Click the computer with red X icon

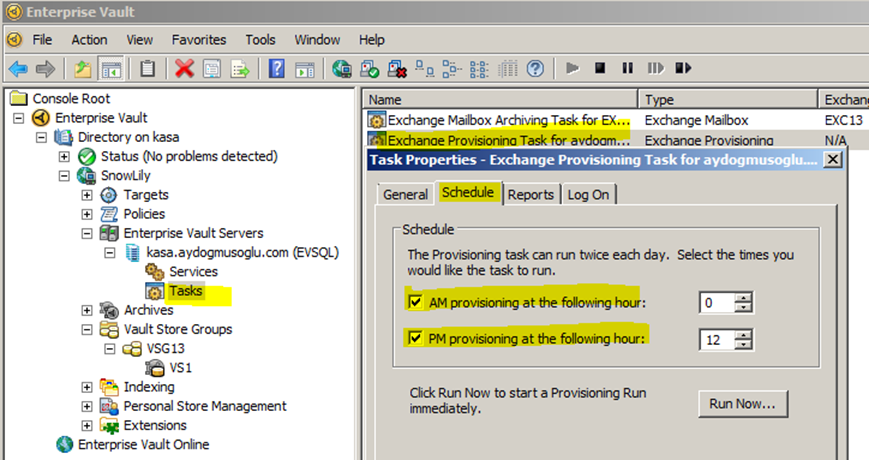click(x=397, y=69)
